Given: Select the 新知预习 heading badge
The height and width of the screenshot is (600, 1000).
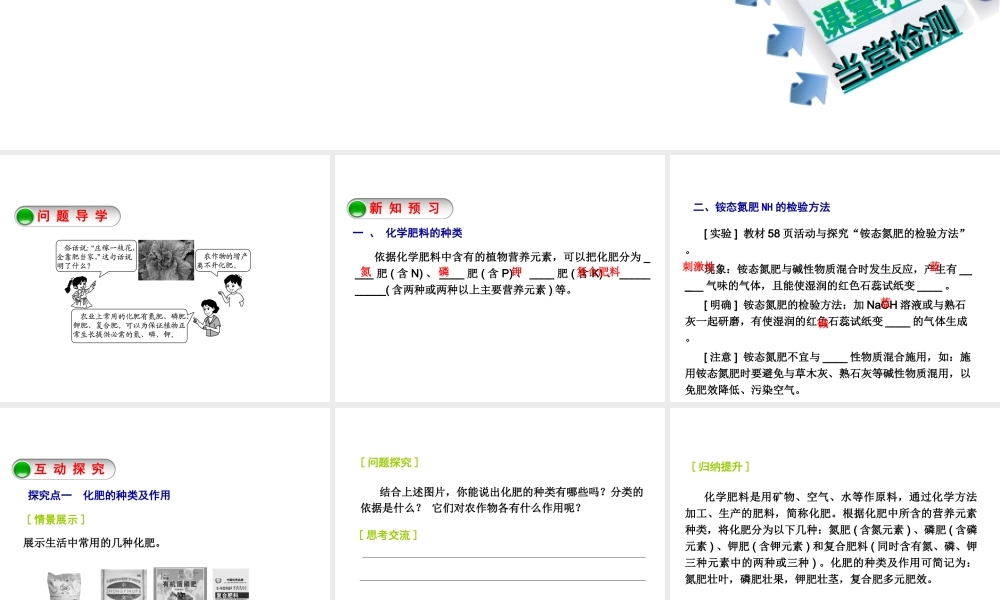Looking at the screenshot, I should 400,209.
